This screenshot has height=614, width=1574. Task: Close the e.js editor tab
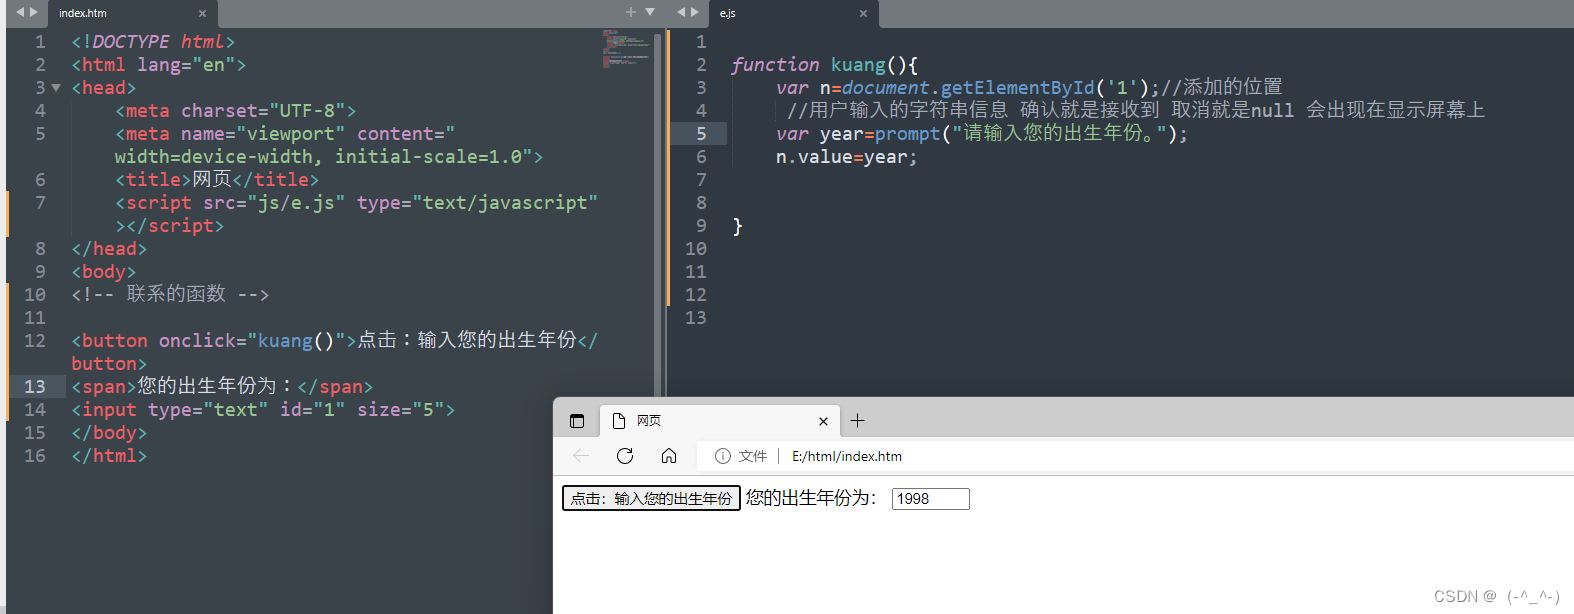(x=863, y=13)
